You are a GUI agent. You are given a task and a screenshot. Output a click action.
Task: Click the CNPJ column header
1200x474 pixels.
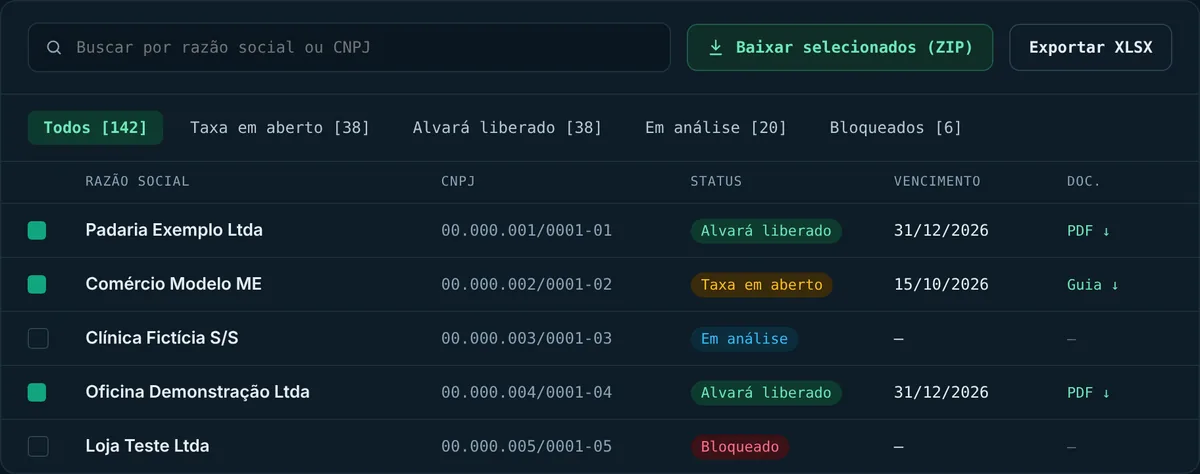458,181
